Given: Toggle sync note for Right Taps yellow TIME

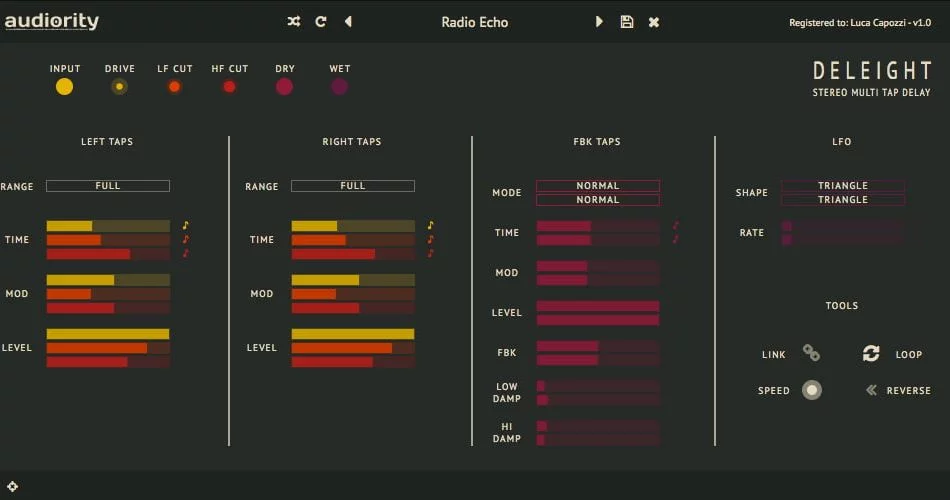Looking at the screenshot, I should click(430, 225).
